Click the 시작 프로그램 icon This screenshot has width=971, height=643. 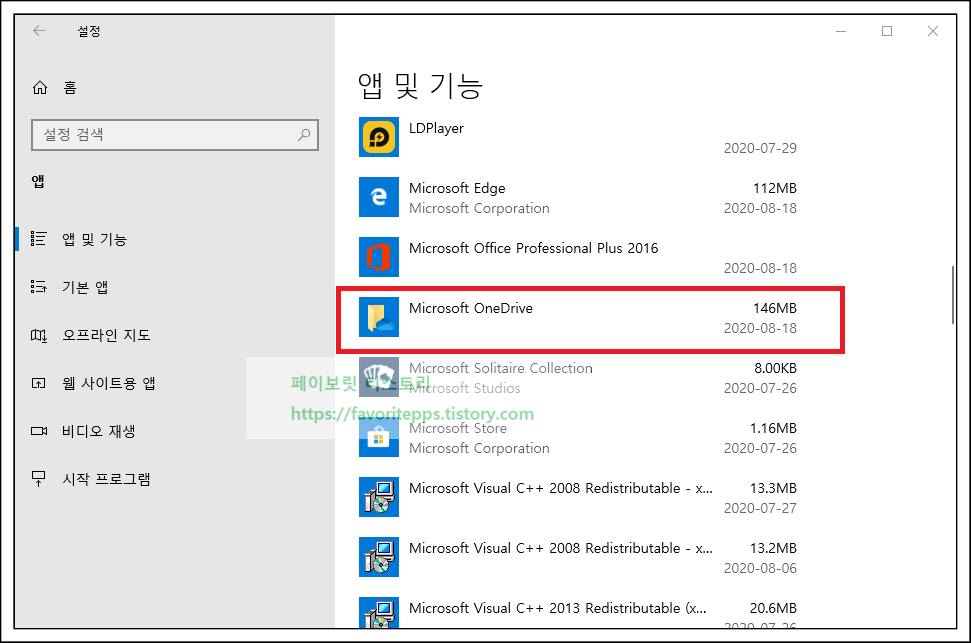tap(38, 479)
